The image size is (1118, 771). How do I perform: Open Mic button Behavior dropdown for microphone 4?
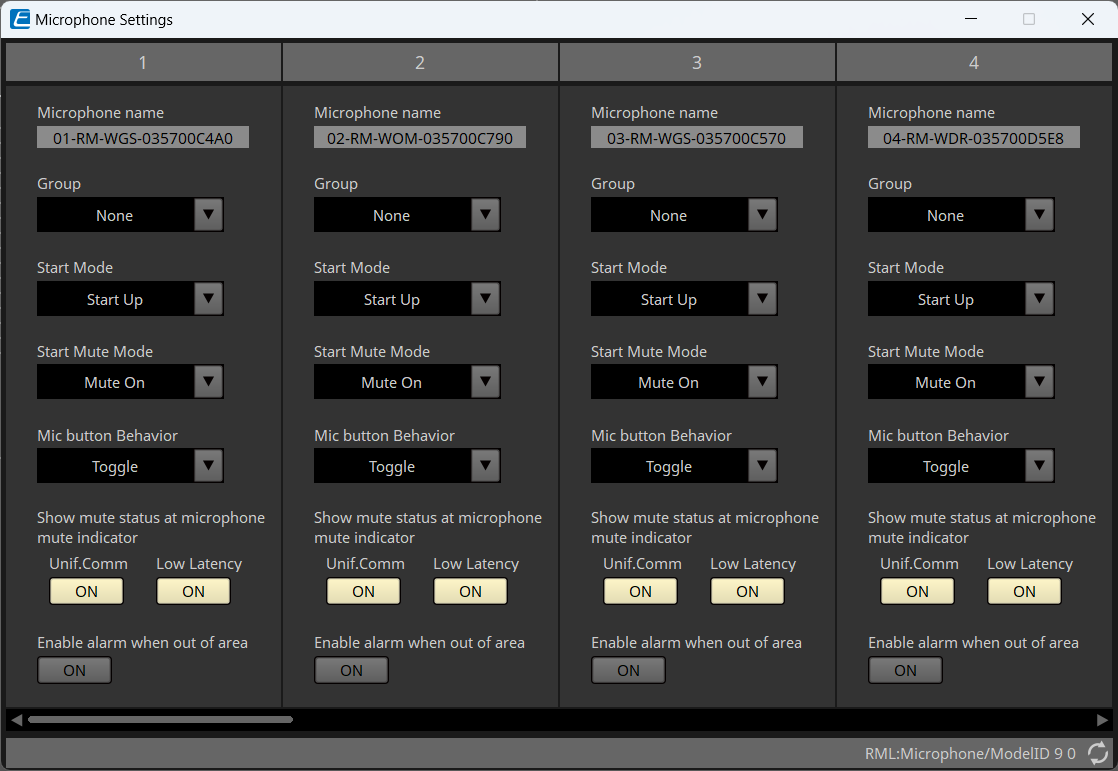(1039, 465)
